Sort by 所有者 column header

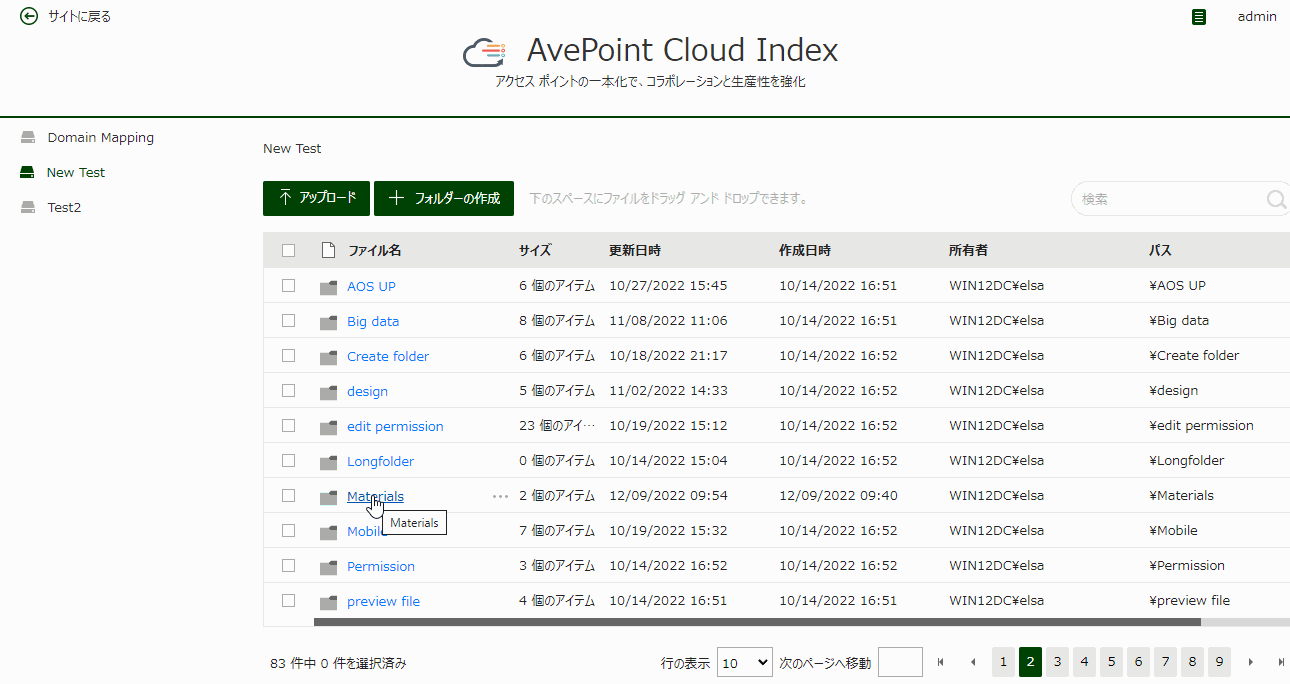[x=968, y=250]
